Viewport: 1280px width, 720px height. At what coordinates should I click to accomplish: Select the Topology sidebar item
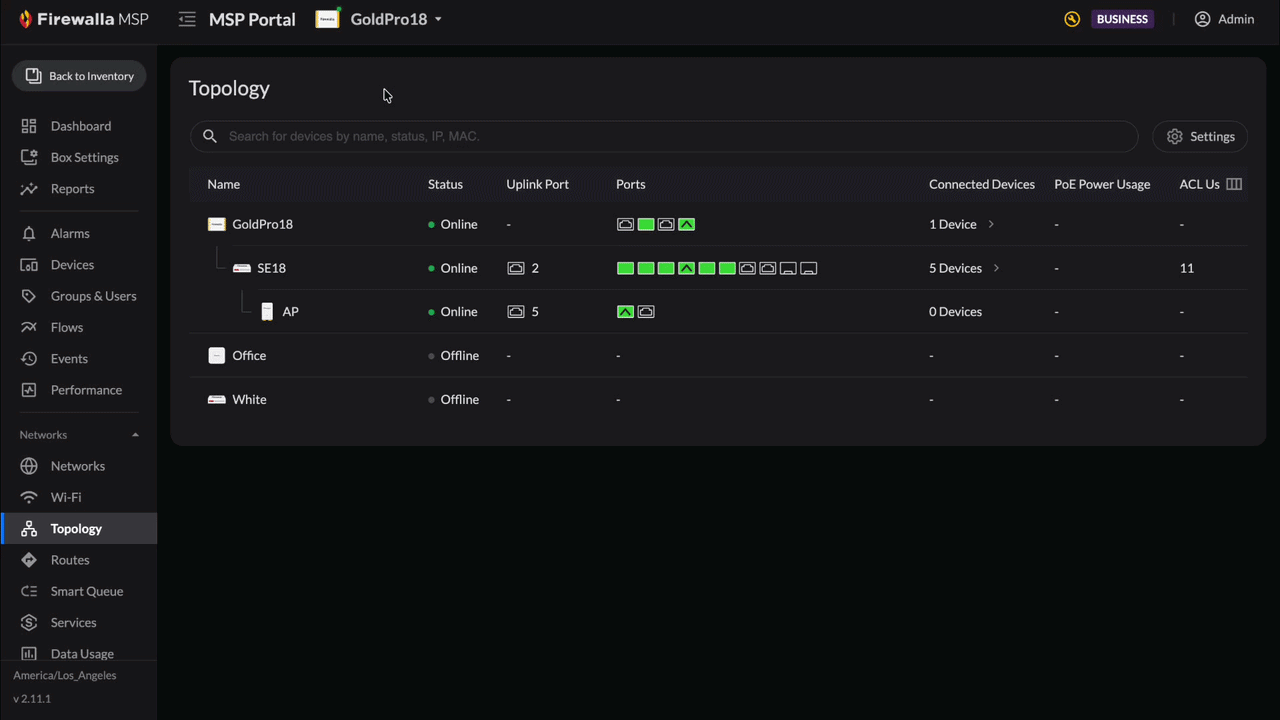click(79, 528)
